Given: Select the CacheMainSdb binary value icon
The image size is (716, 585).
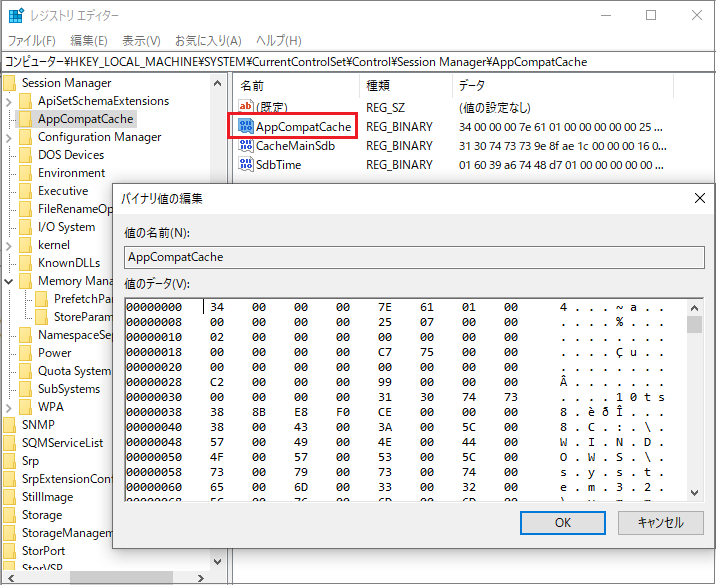Looking at the screenshot, I should (246, 146).
